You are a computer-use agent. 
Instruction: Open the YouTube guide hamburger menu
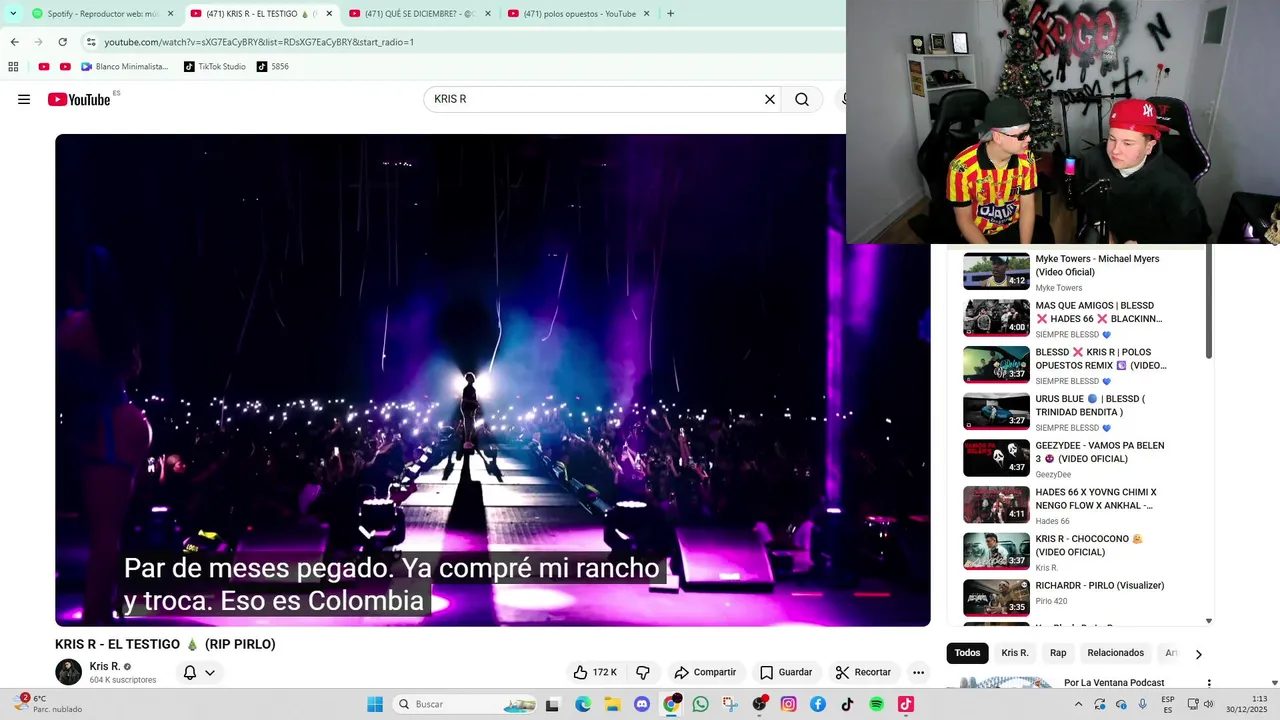coord(24,99)
